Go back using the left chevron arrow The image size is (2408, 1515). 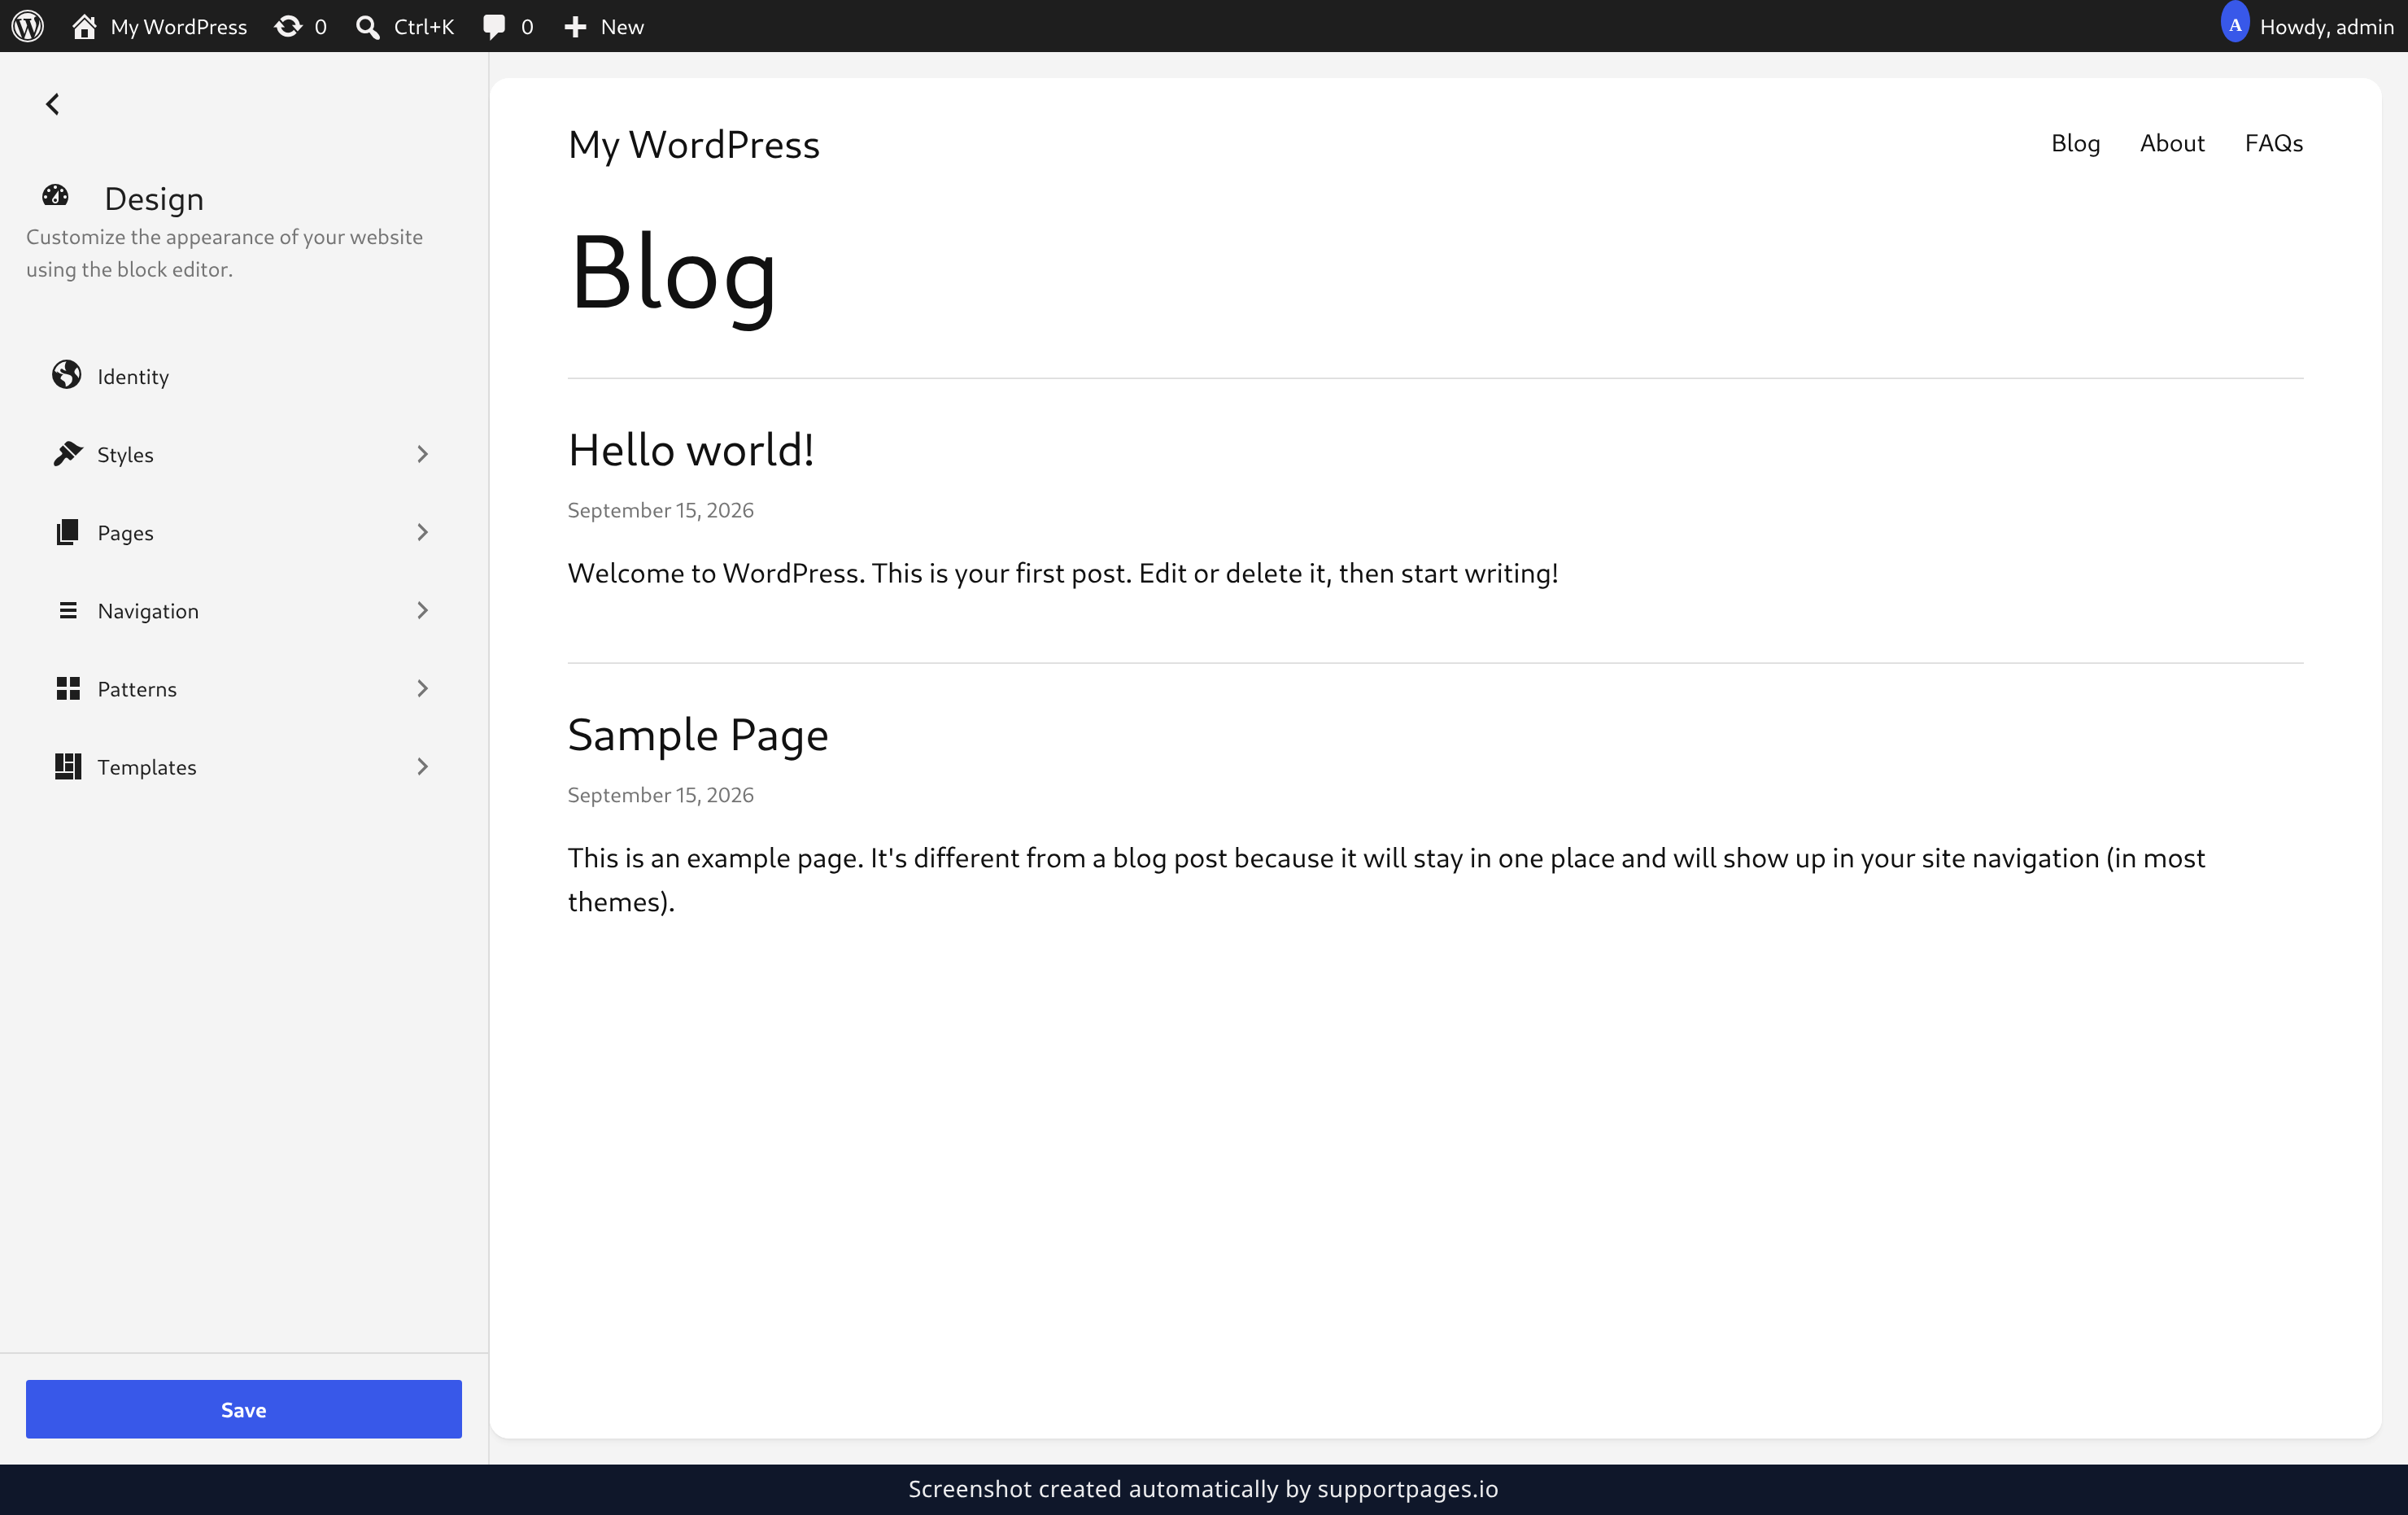click(x=53, y=104)
